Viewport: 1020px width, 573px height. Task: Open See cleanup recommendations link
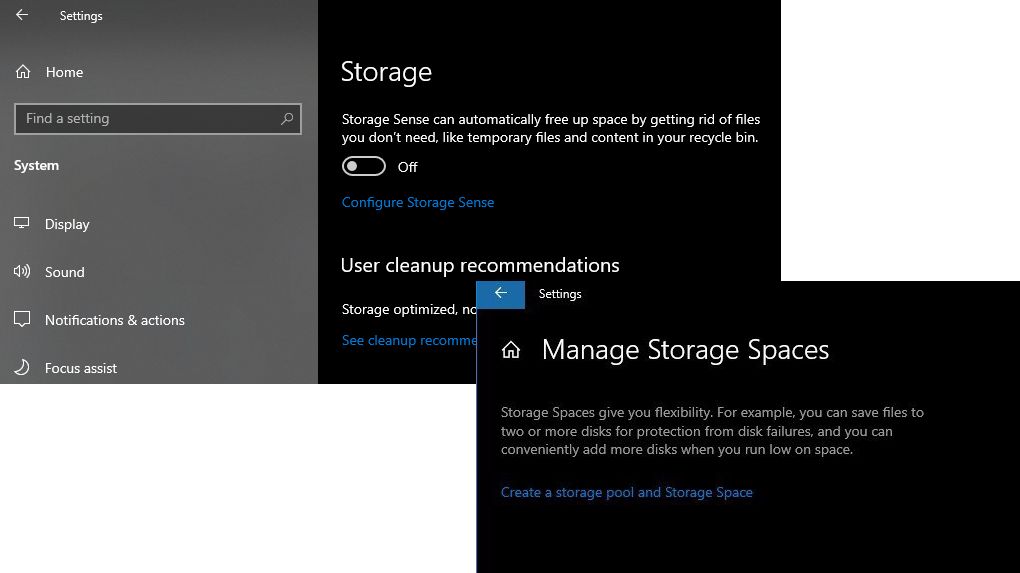pyautogui.click(x=409, y=340)
